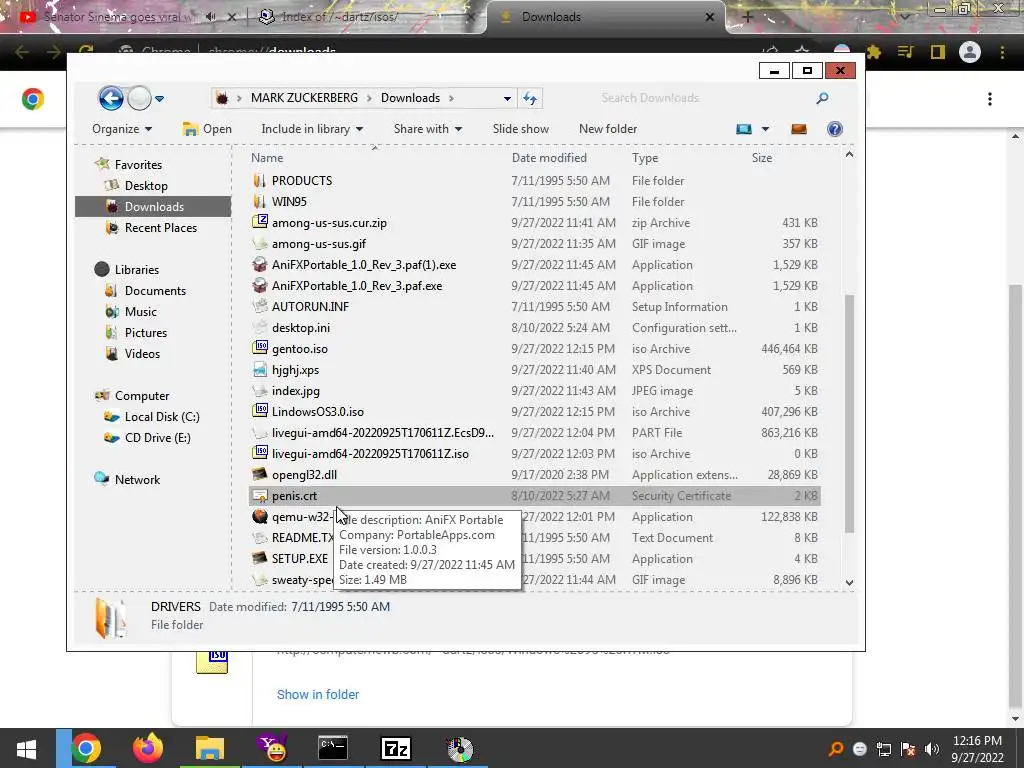Toggle the preview pane icon
1024x768 pixels.
click(x=799, y=129)
